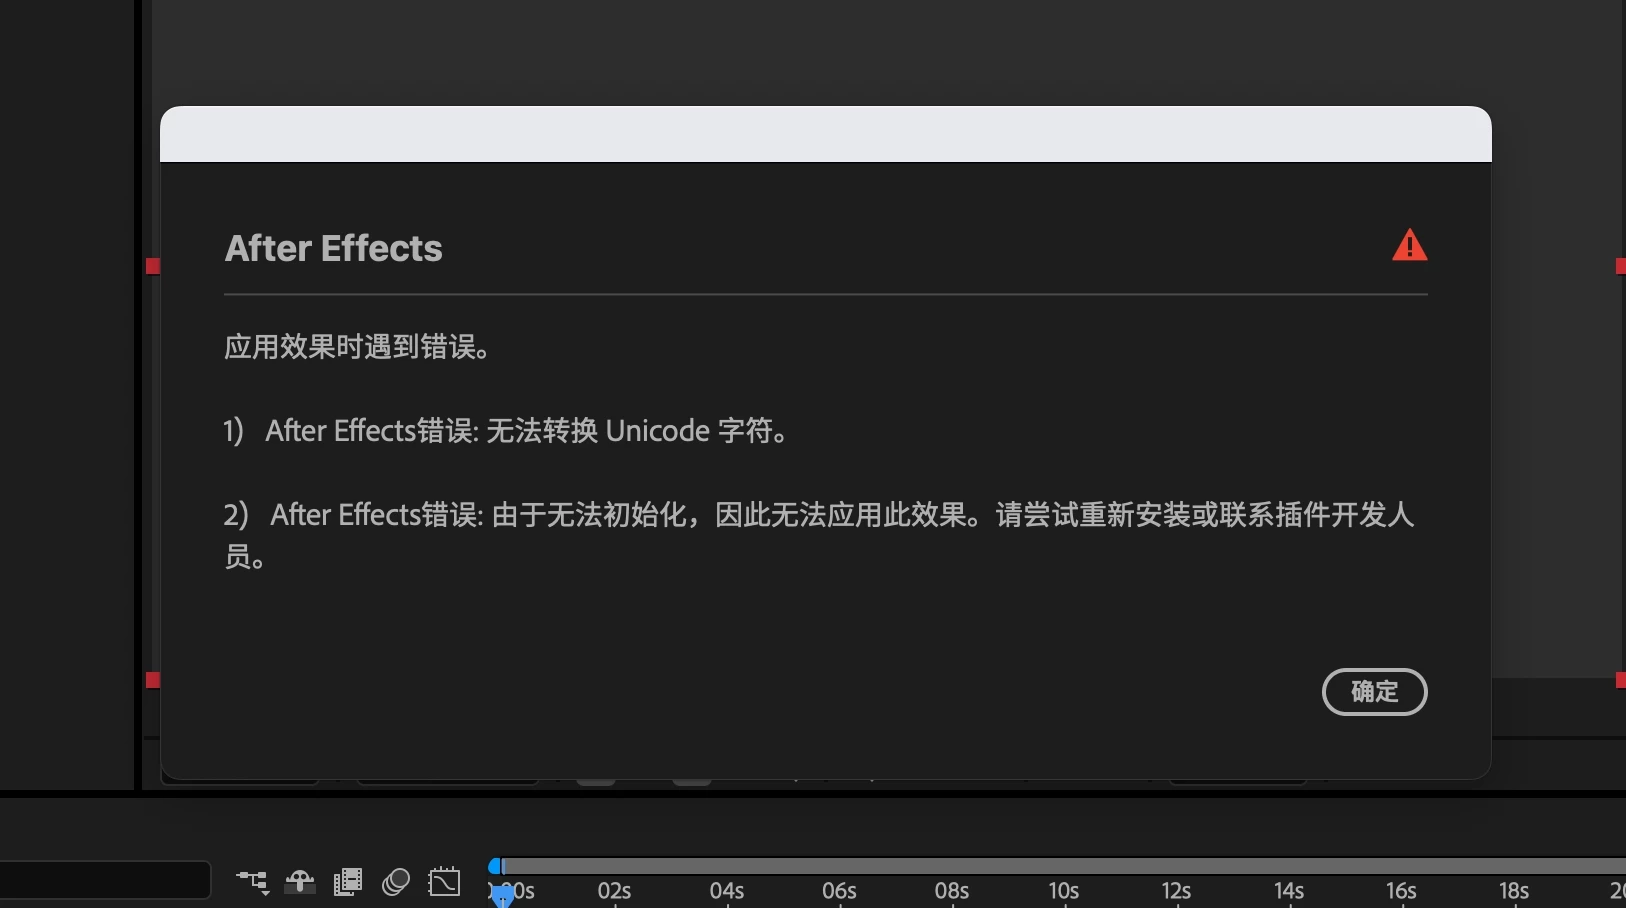Click the blue time navigator start handle
This screenshot has width=1626, height=908.
[x=495, y=866]
